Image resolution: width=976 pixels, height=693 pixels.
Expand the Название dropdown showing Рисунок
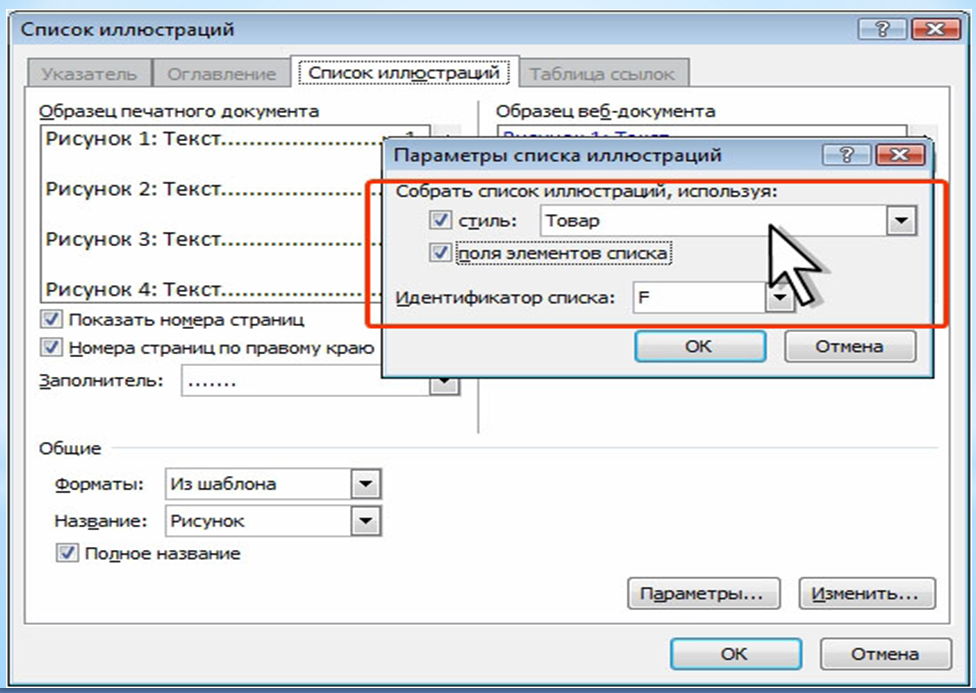(x=365, y=521)
